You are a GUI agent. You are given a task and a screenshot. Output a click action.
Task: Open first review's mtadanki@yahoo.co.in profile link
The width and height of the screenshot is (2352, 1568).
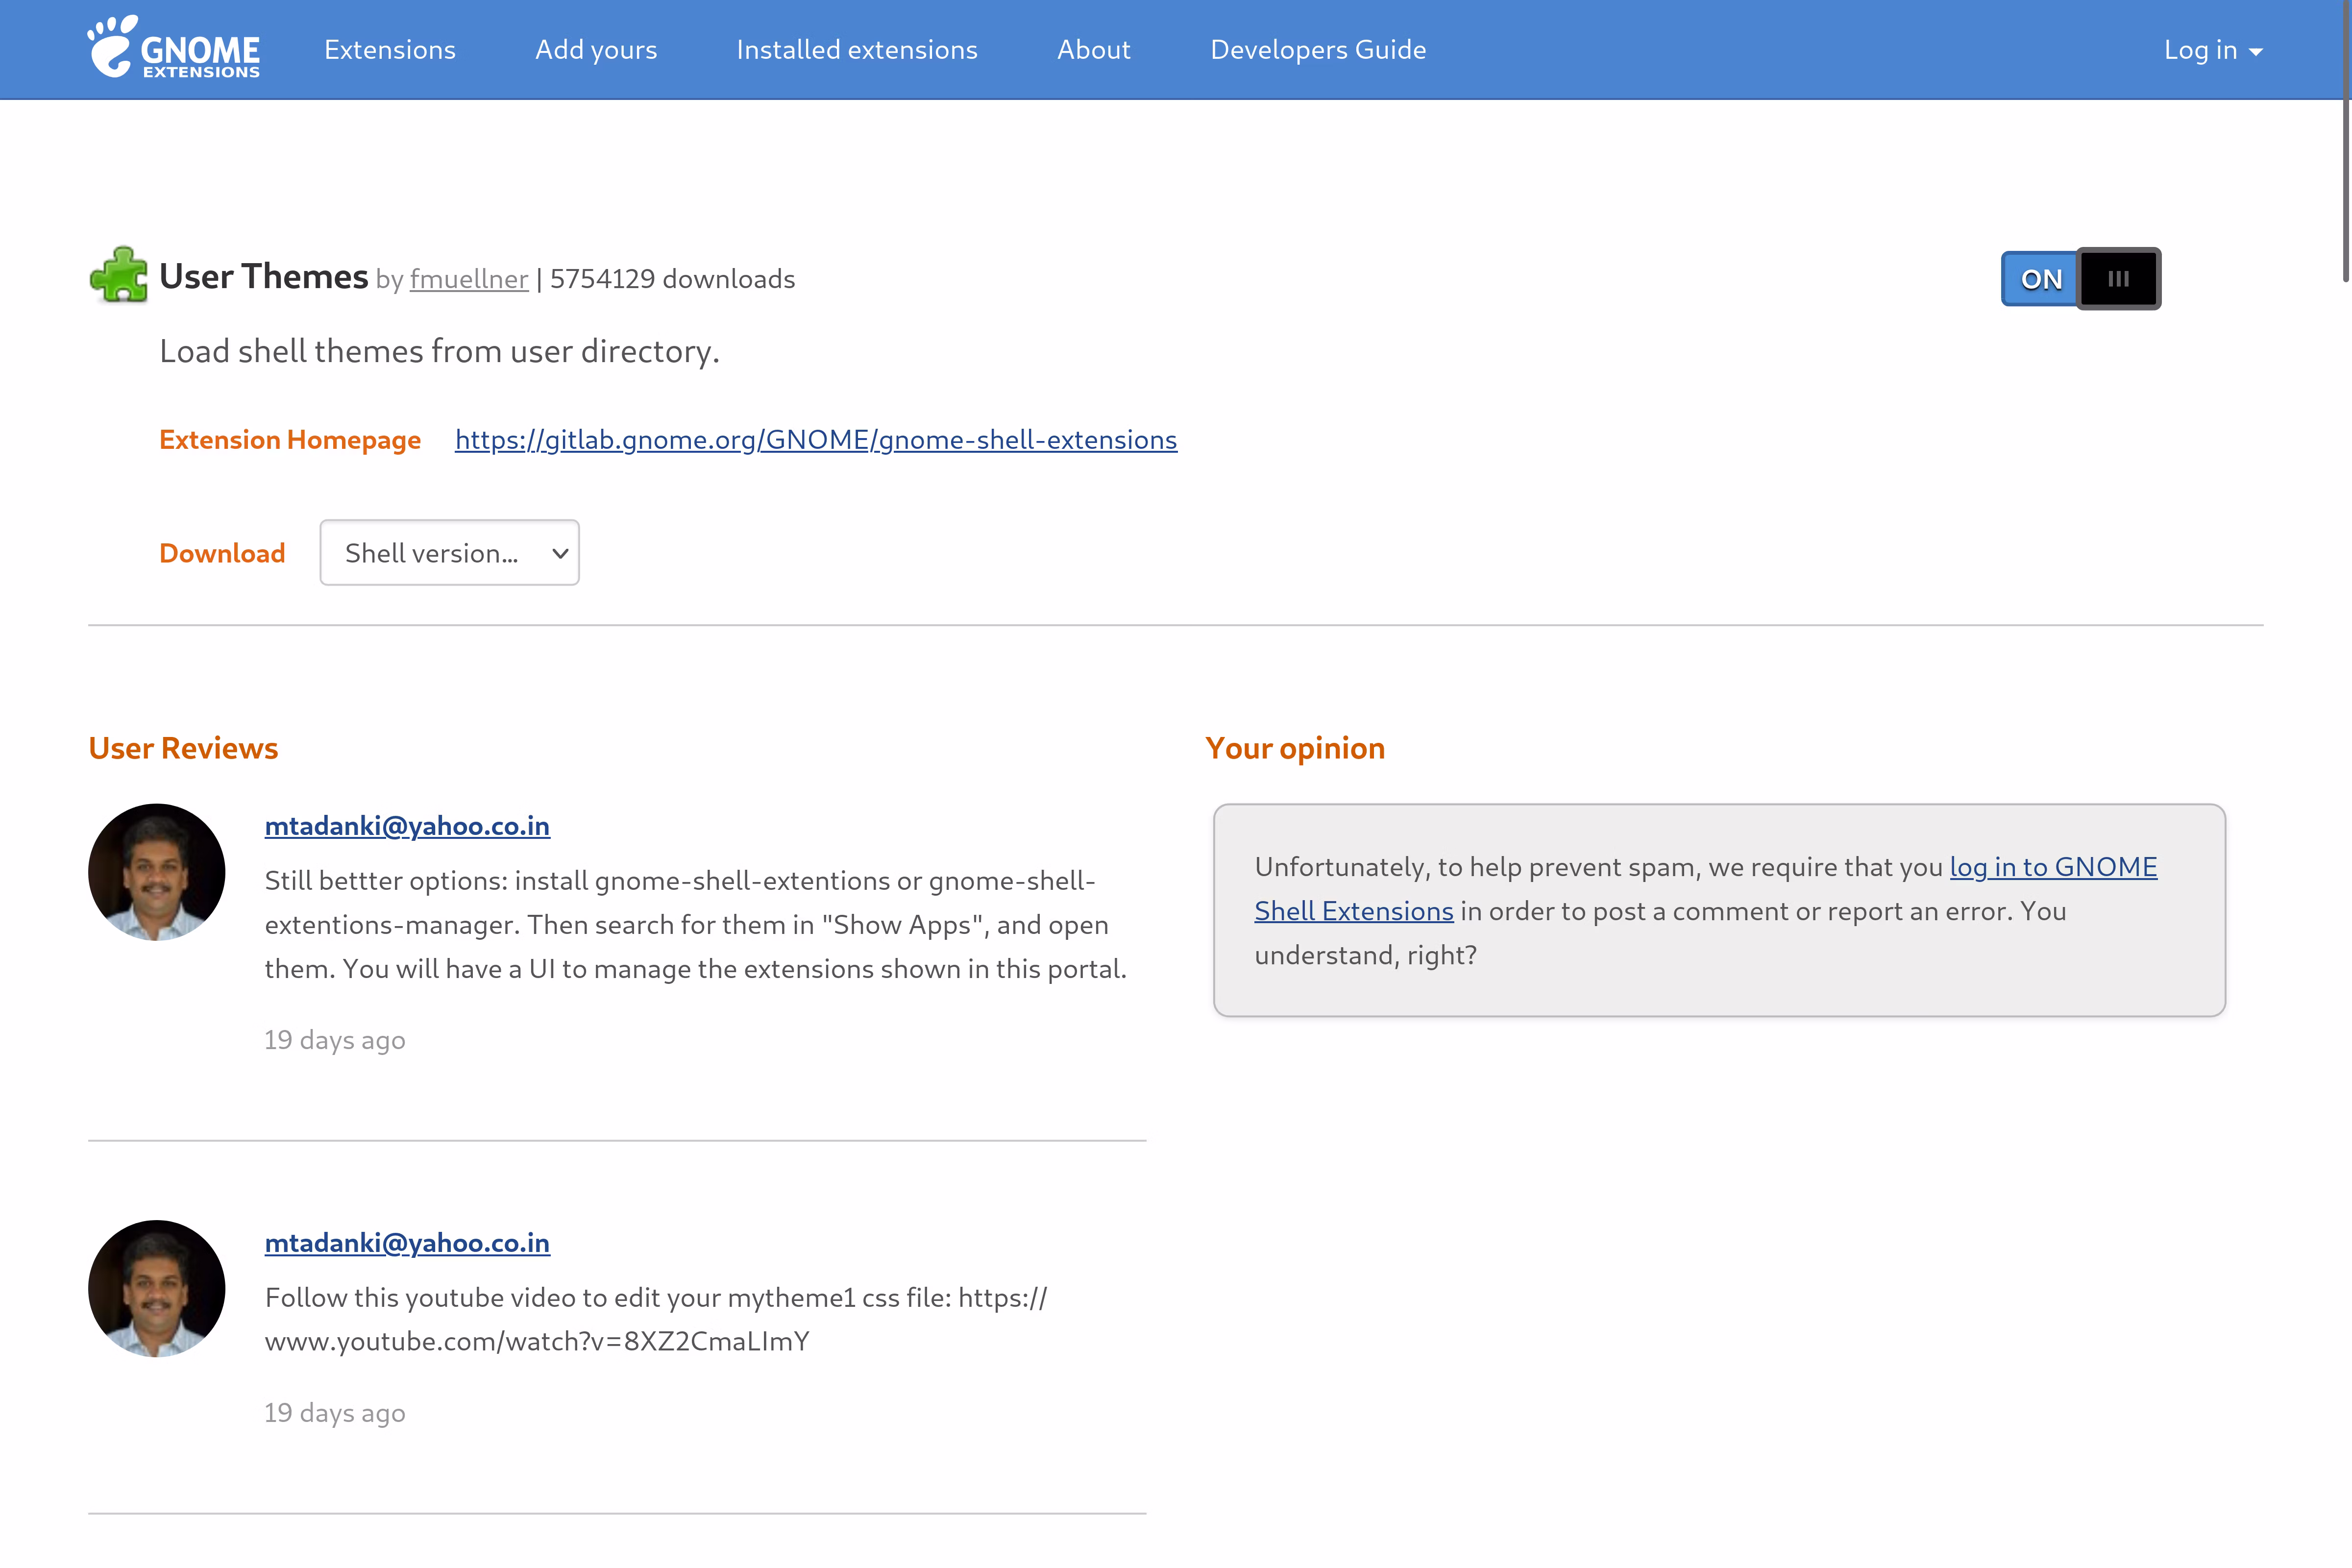tap(407, 826)
